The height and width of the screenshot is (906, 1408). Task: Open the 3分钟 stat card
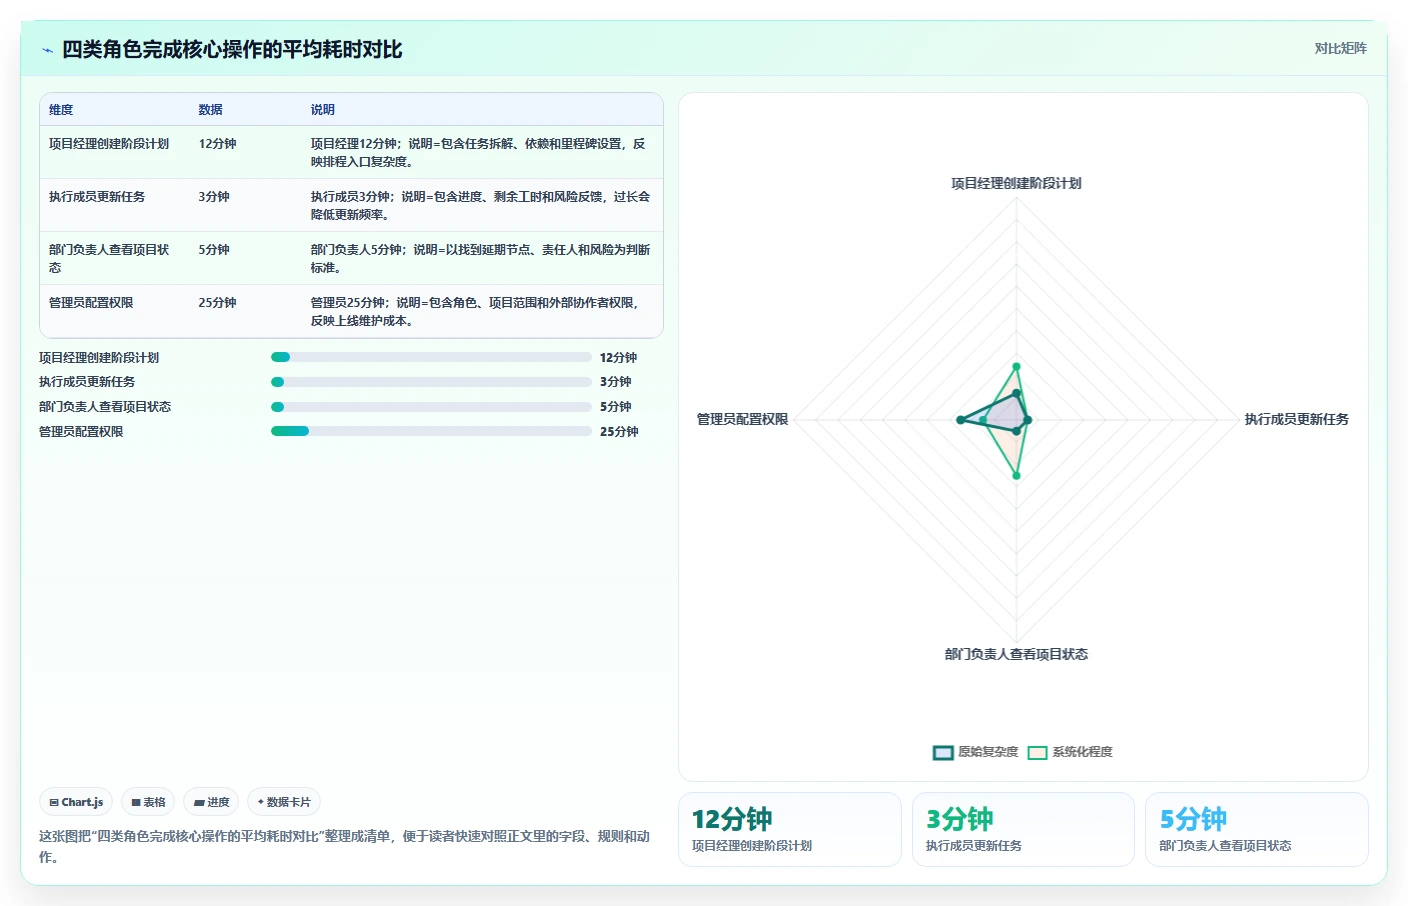click(1023, 829)
